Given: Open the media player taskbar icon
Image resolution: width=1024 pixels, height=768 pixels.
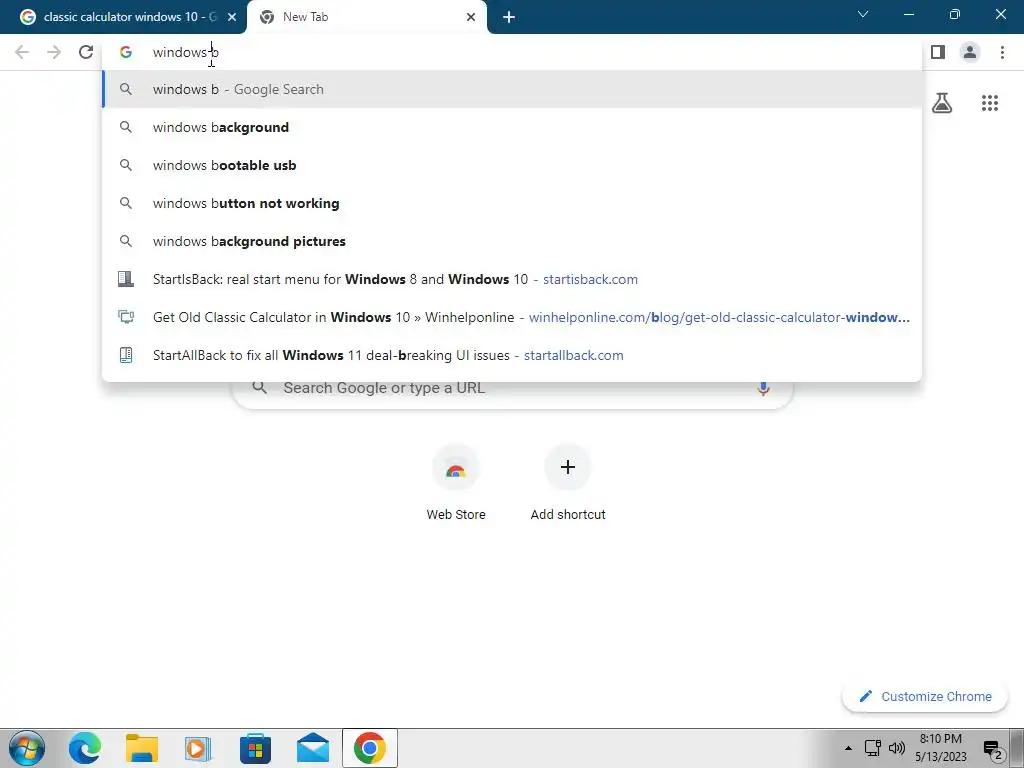Looking at the screenshot, I should (198, 748).
